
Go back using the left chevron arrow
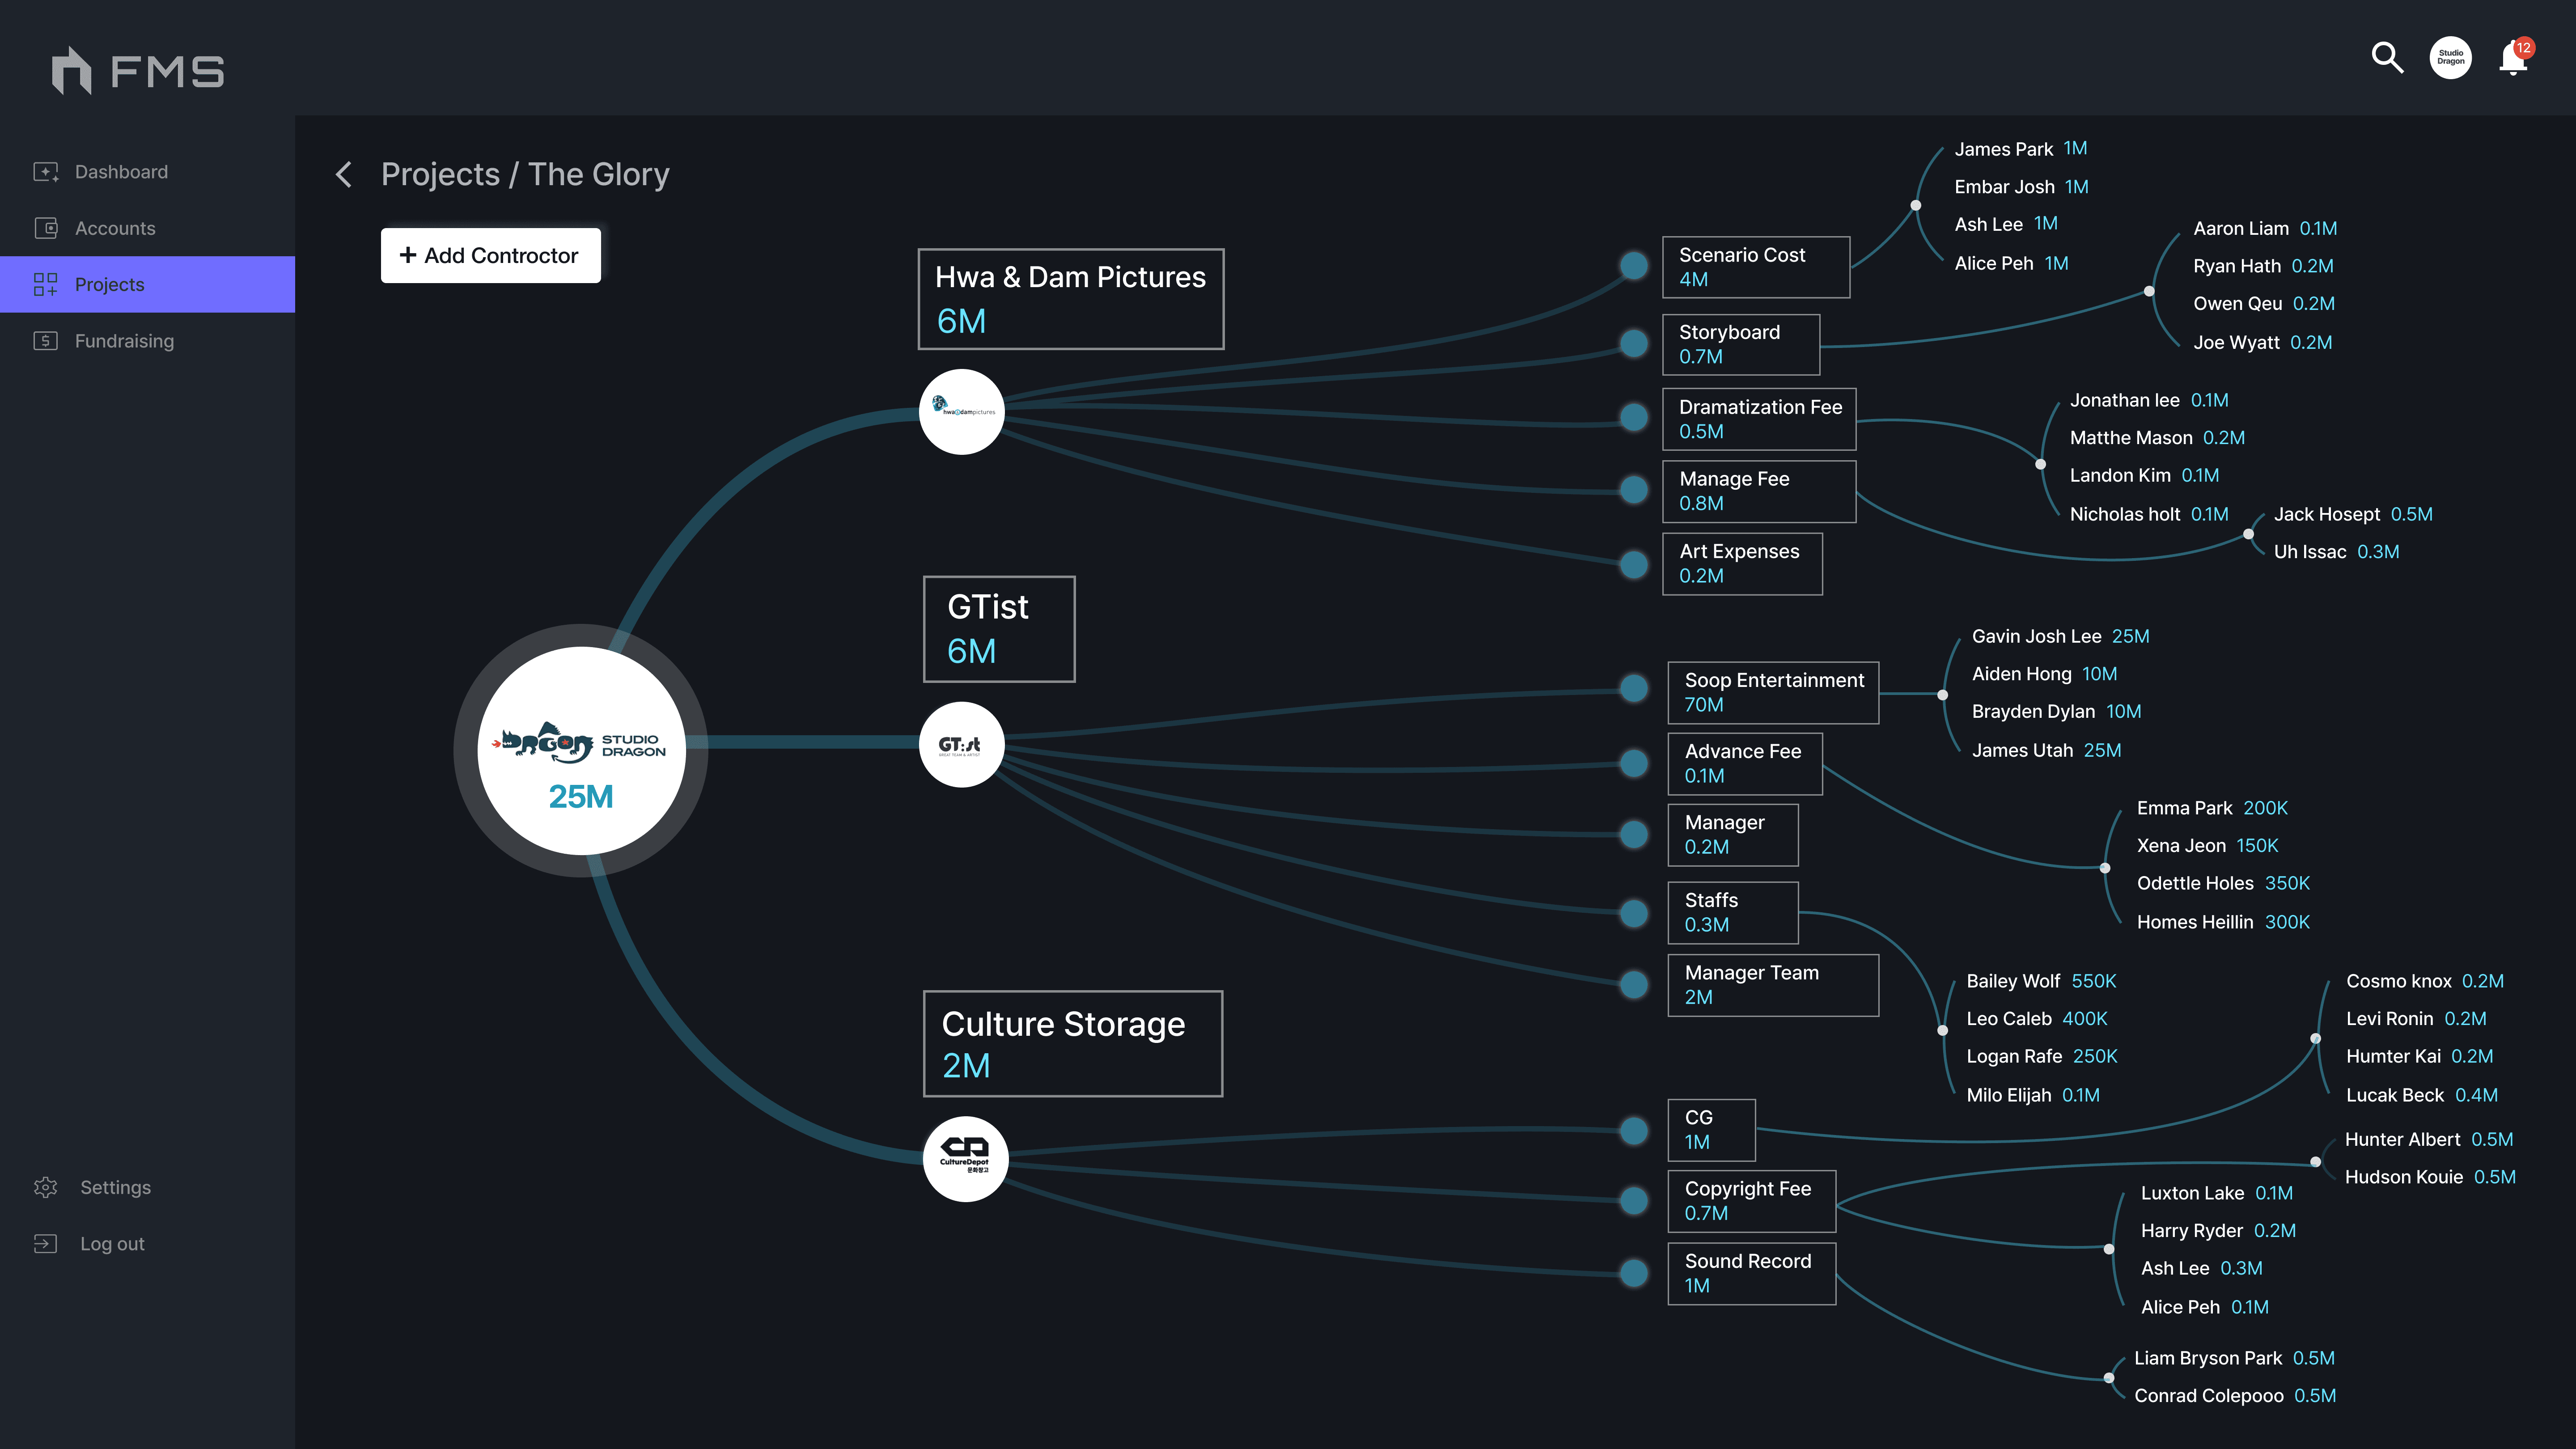343,175
